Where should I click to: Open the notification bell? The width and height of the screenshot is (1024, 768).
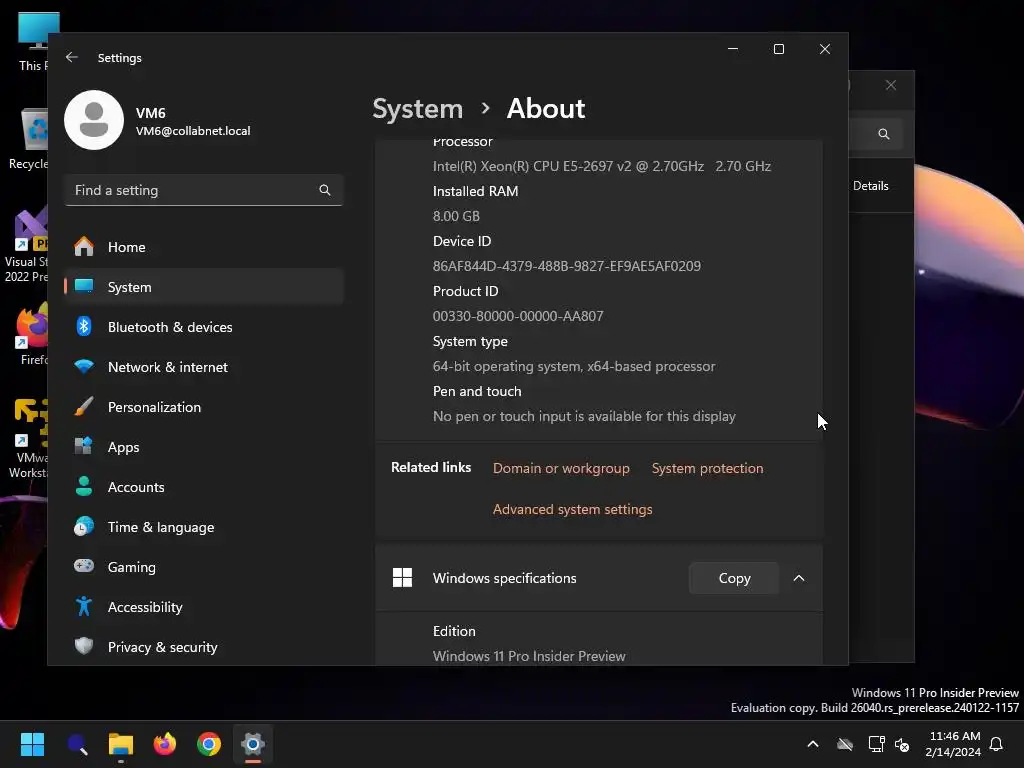click(x=996, y=744)
